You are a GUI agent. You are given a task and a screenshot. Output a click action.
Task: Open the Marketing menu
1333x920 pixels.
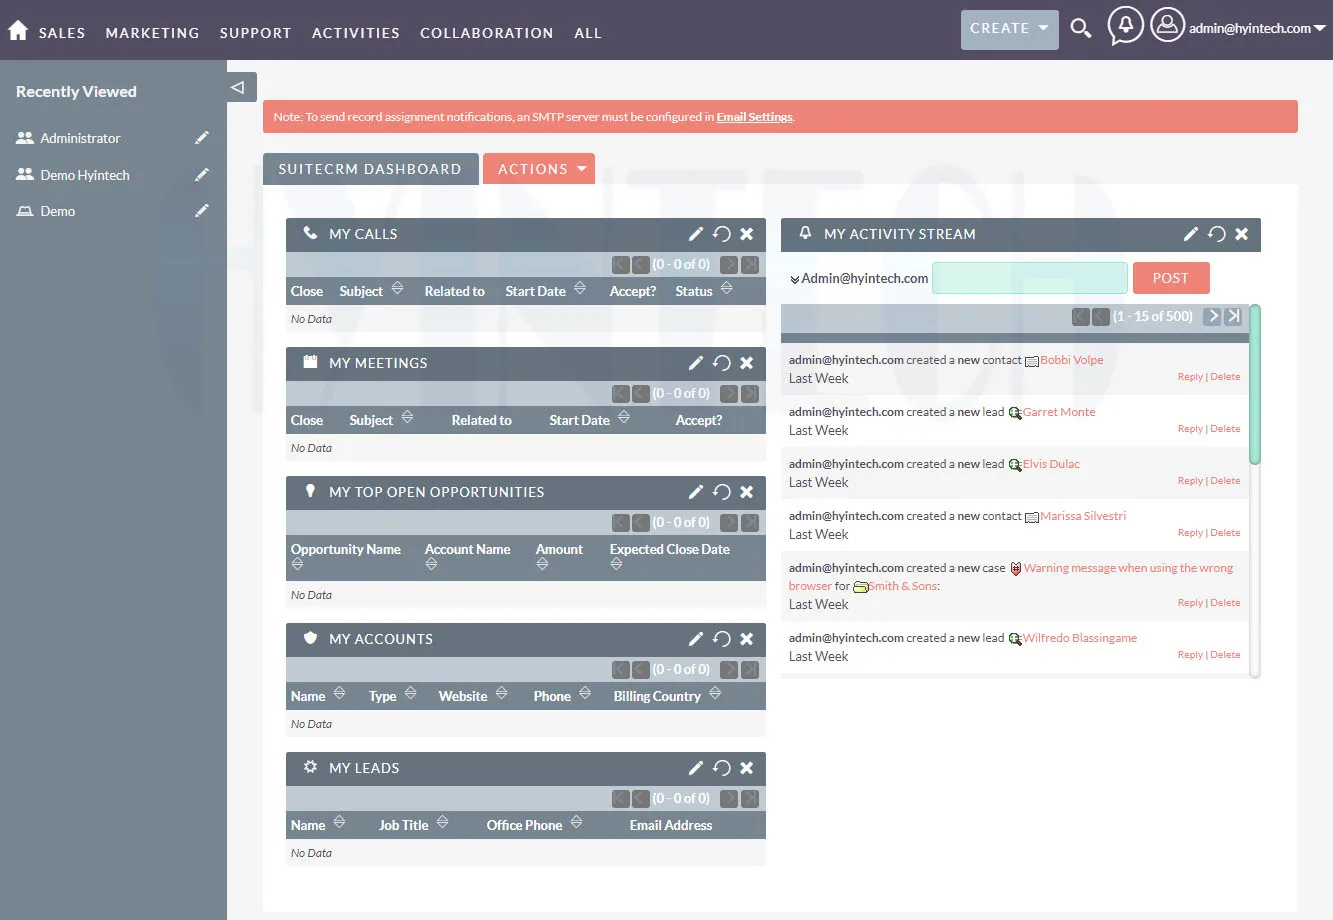point(152,33)
